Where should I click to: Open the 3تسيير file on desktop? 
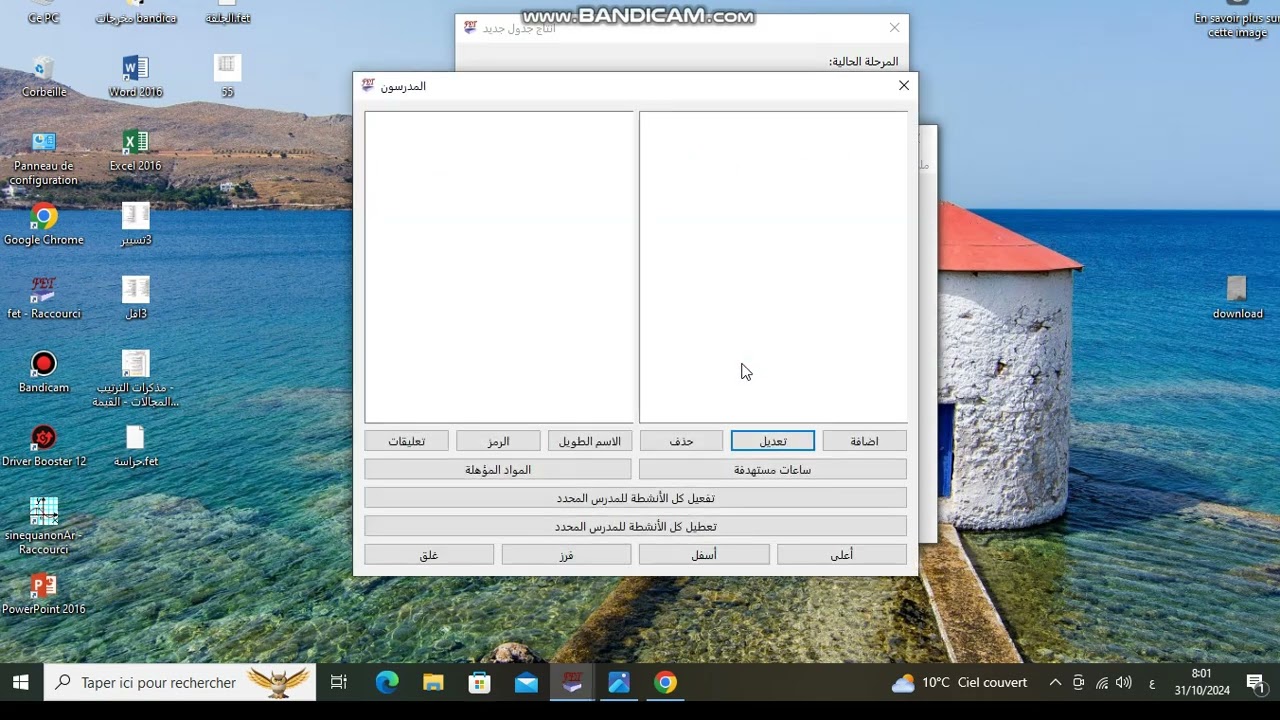[x=136, y=225]
